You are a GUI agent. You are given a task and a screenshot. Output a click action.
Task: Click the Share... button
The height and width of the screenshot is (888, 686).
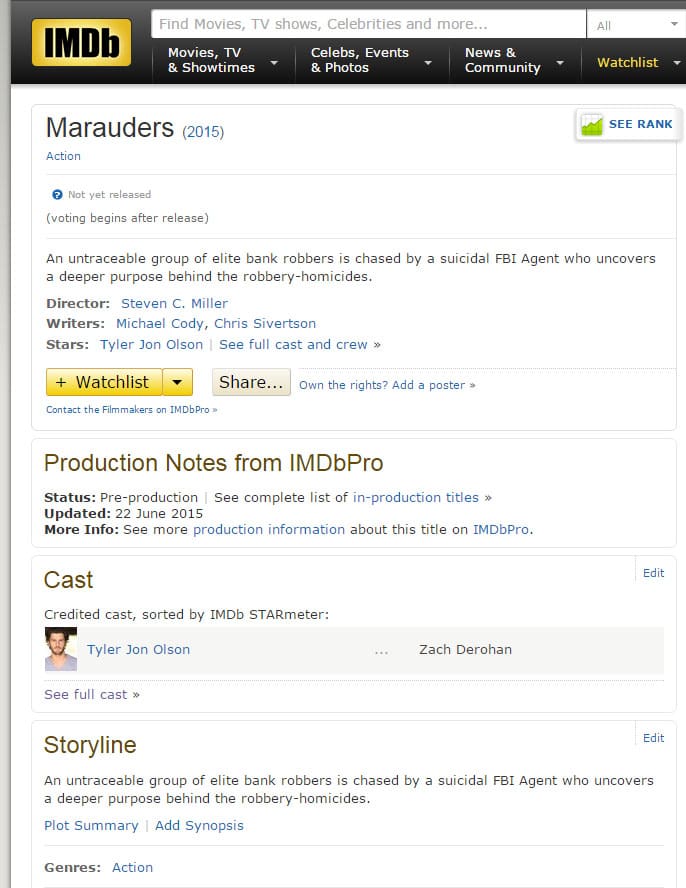click(x=251, y=382)
